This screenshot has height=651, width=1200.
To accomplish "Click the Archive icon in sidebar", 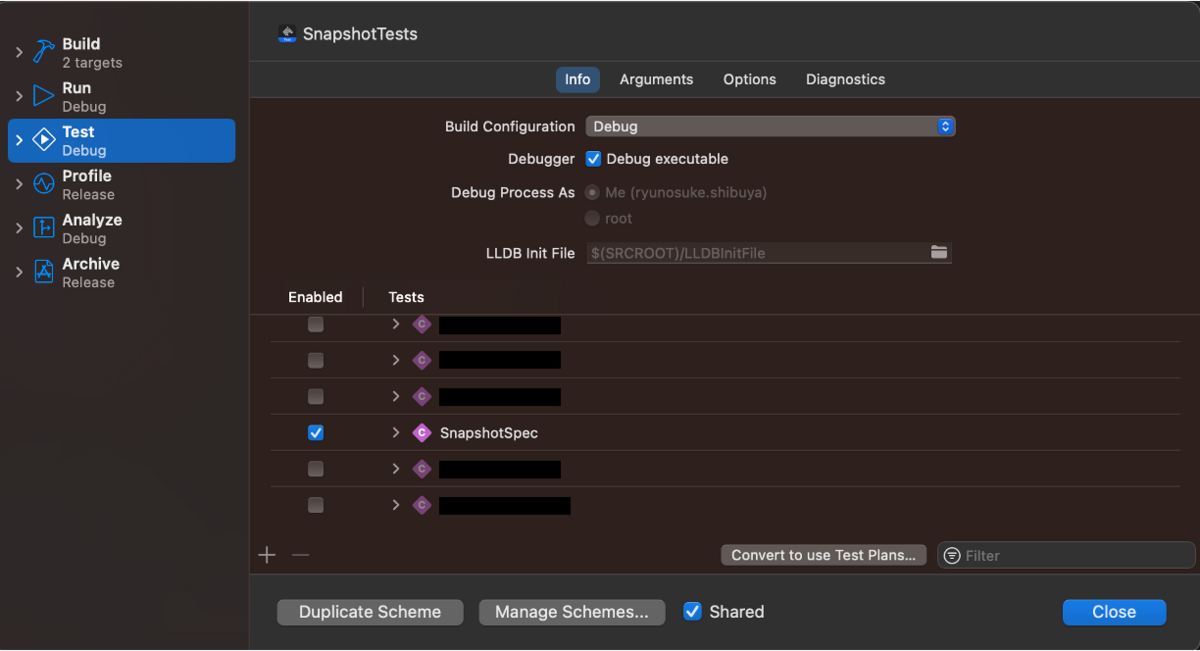I will pyautogui.click(x=44, y=272).
